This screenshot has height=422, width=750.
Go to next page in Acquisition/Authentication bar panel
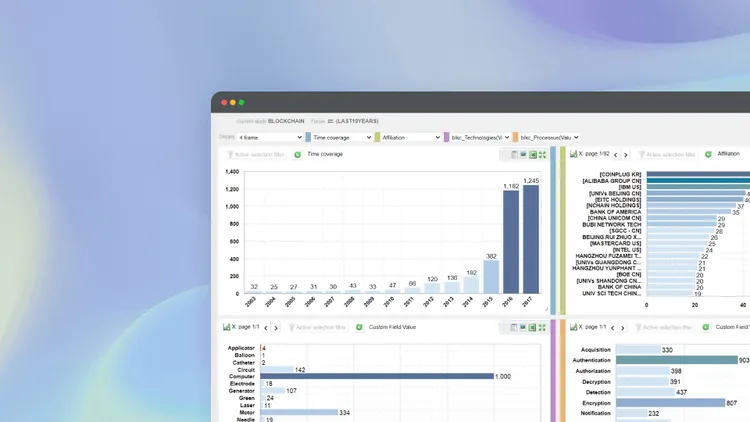(623, 328)
